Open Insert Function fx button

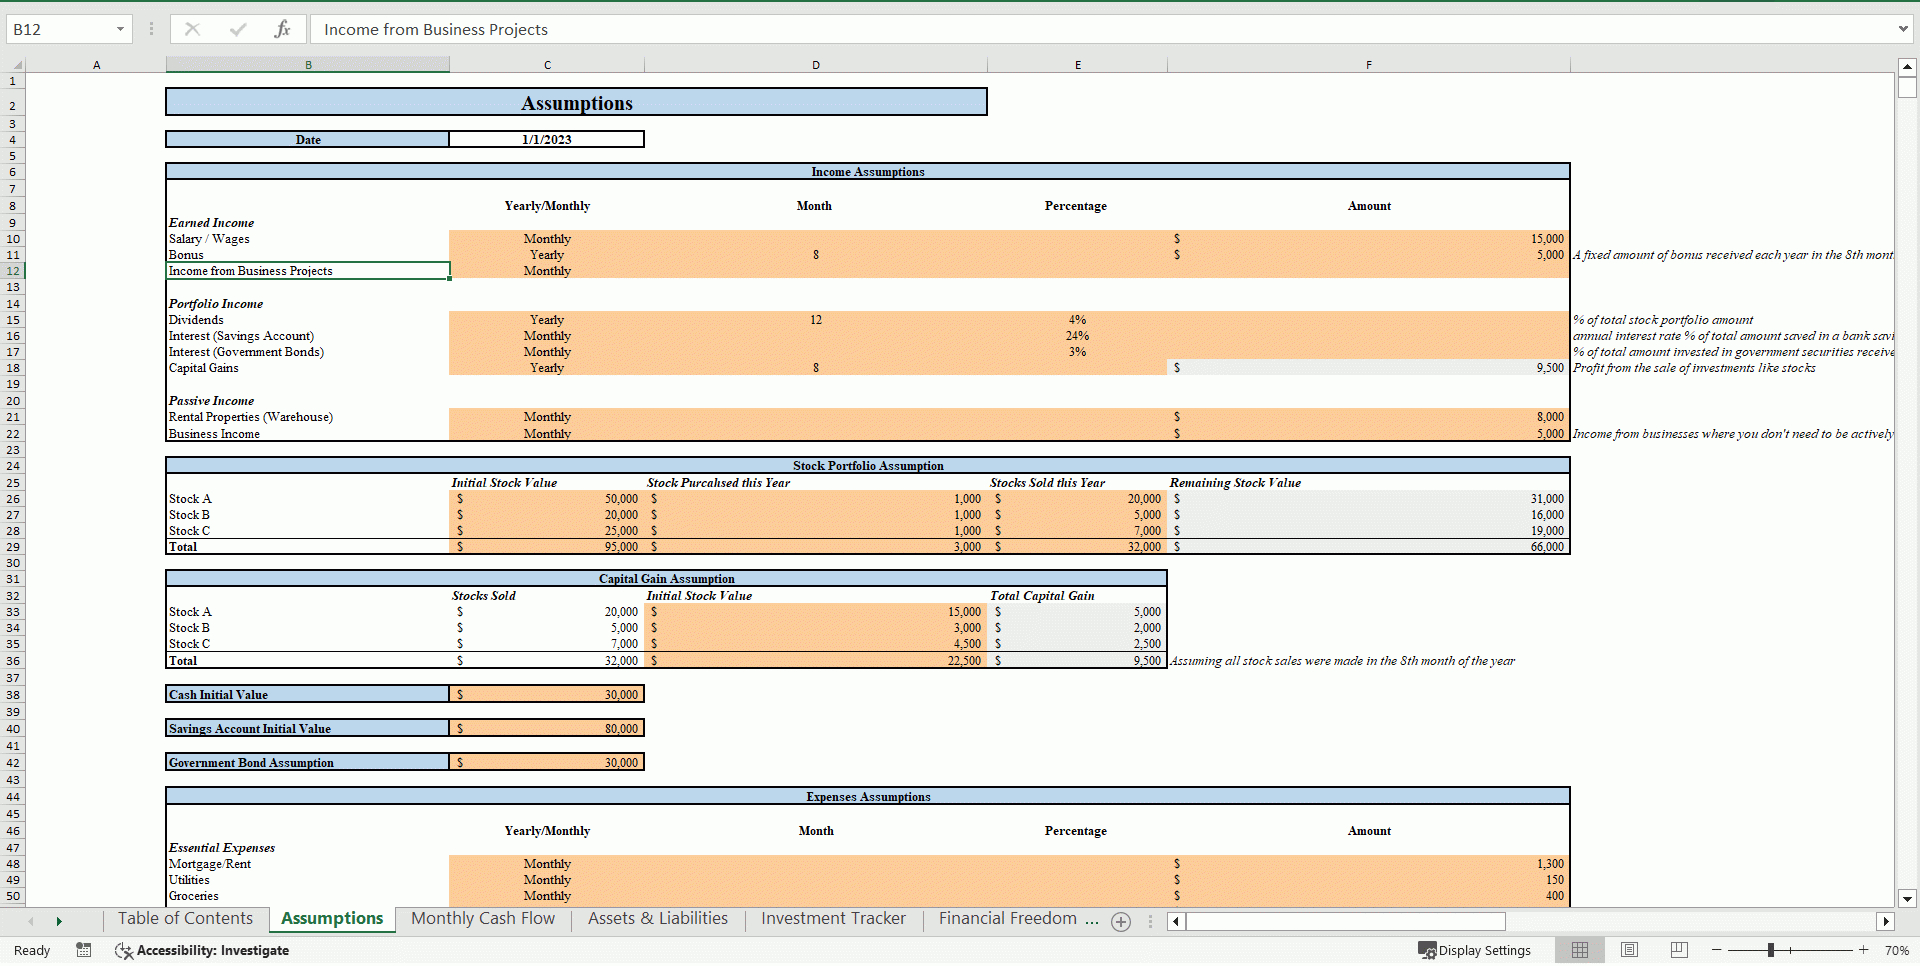pyautogui.click(x=282, y=29)
